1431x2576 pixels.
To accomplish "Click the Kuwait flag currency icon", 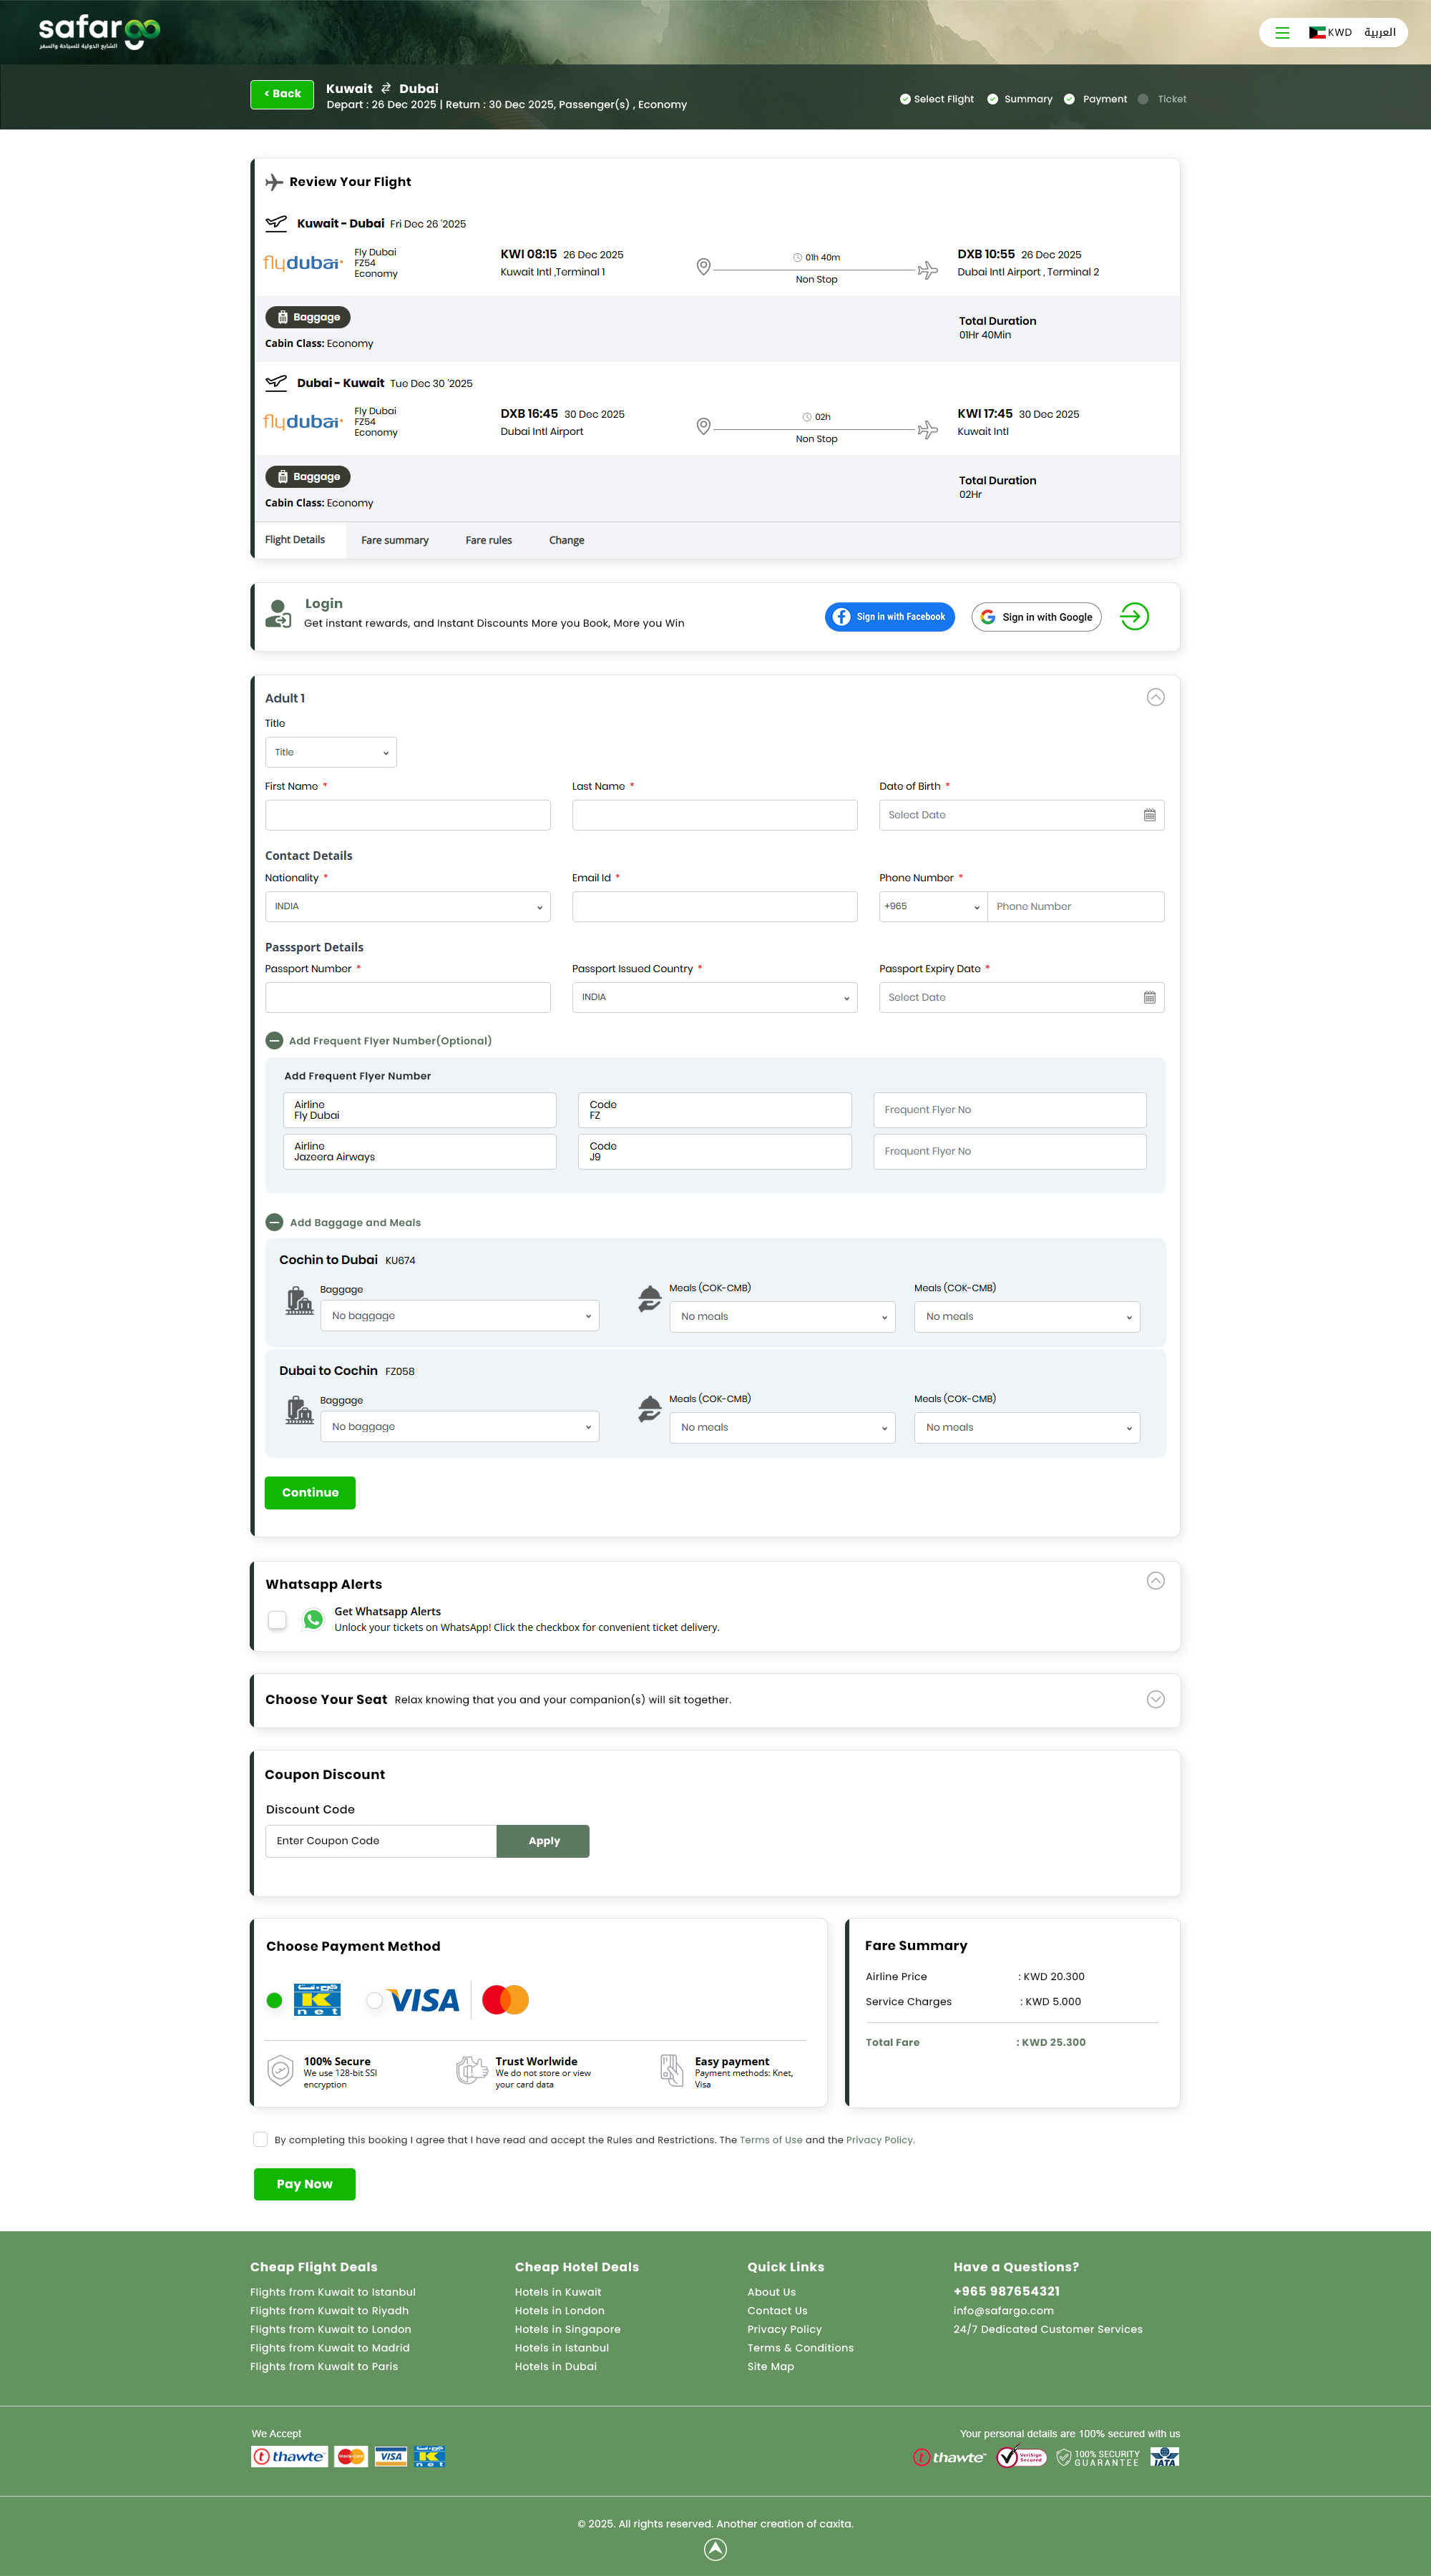I will point(1317,33).
